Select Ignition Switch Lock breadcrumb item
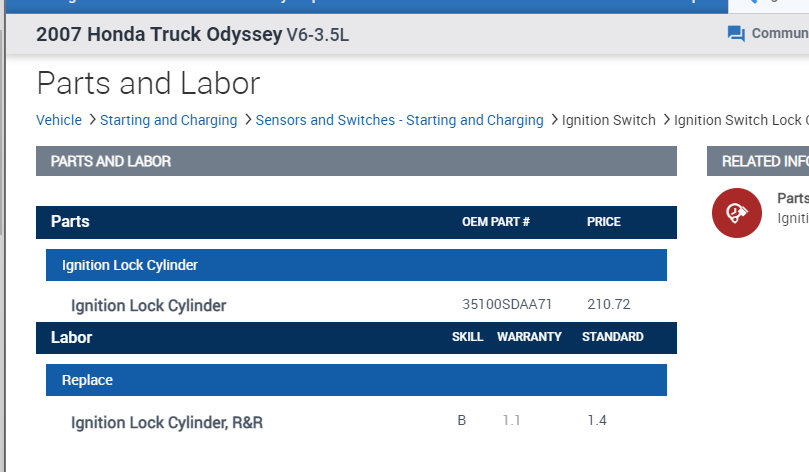The width and height of the screenshot is (809, 472). coord(741,120)
